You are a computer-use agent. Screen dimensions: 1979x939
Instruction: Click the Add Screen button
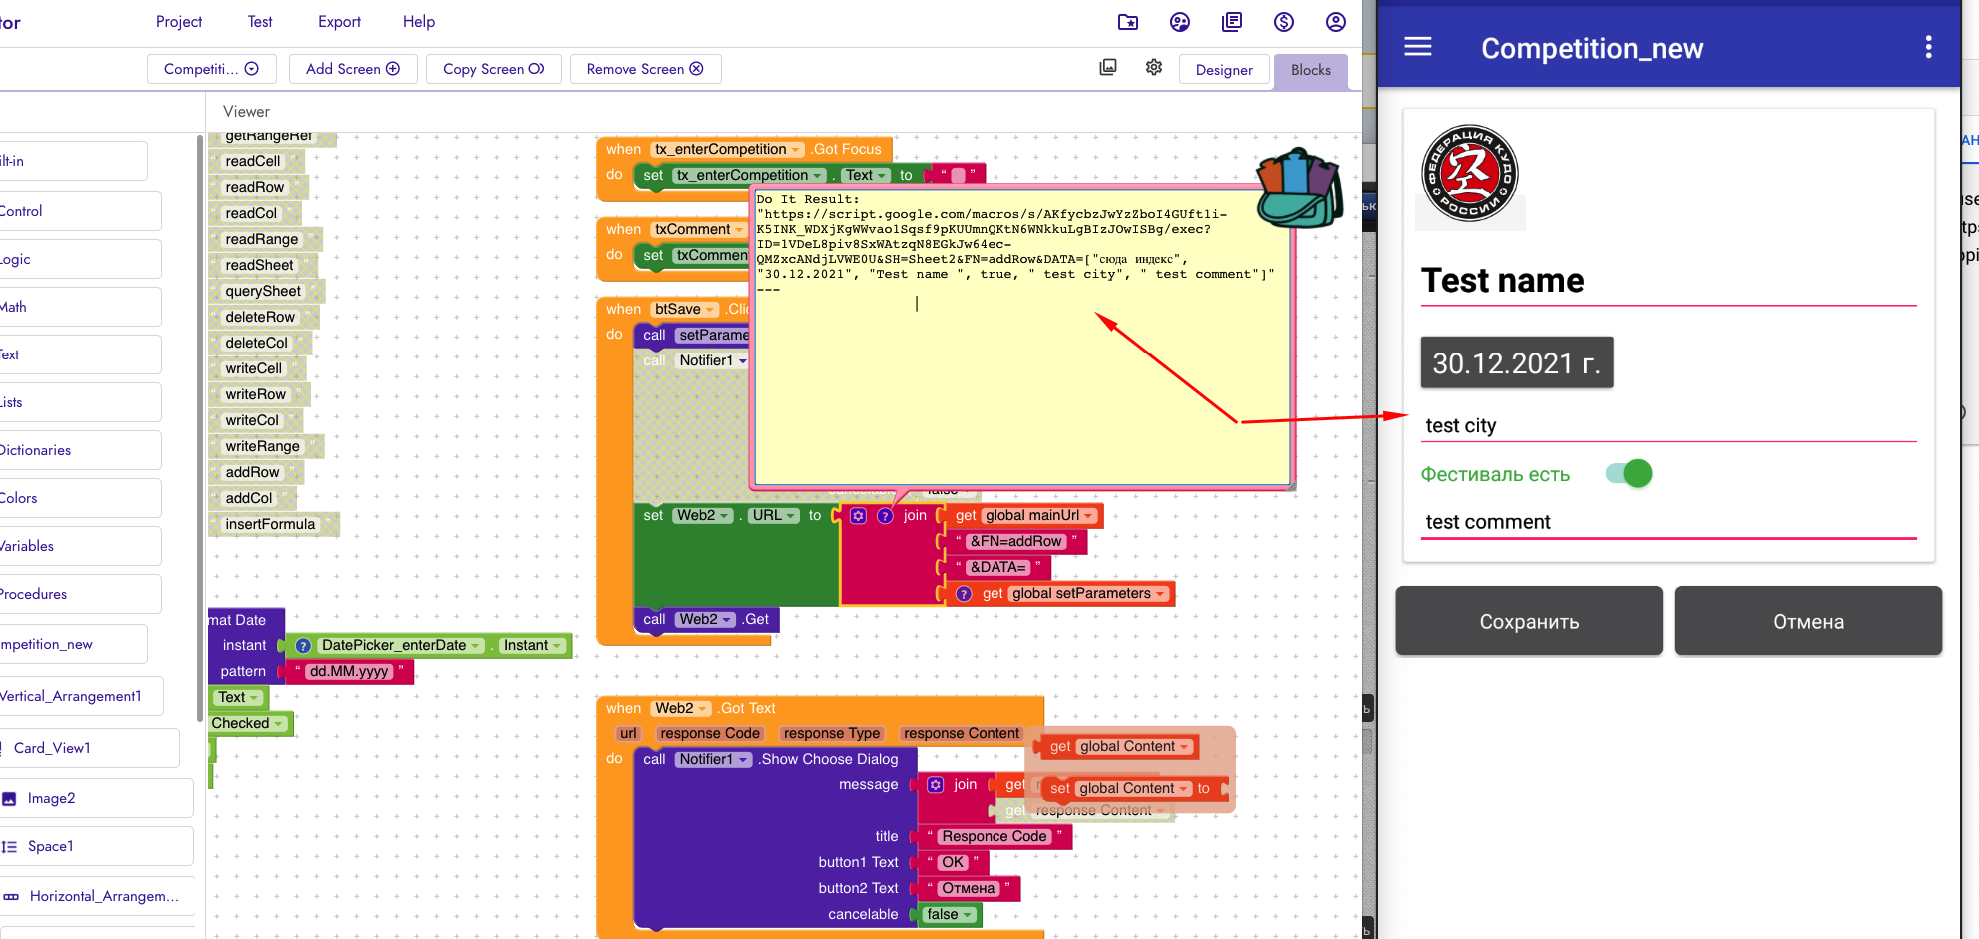point(352,69)
